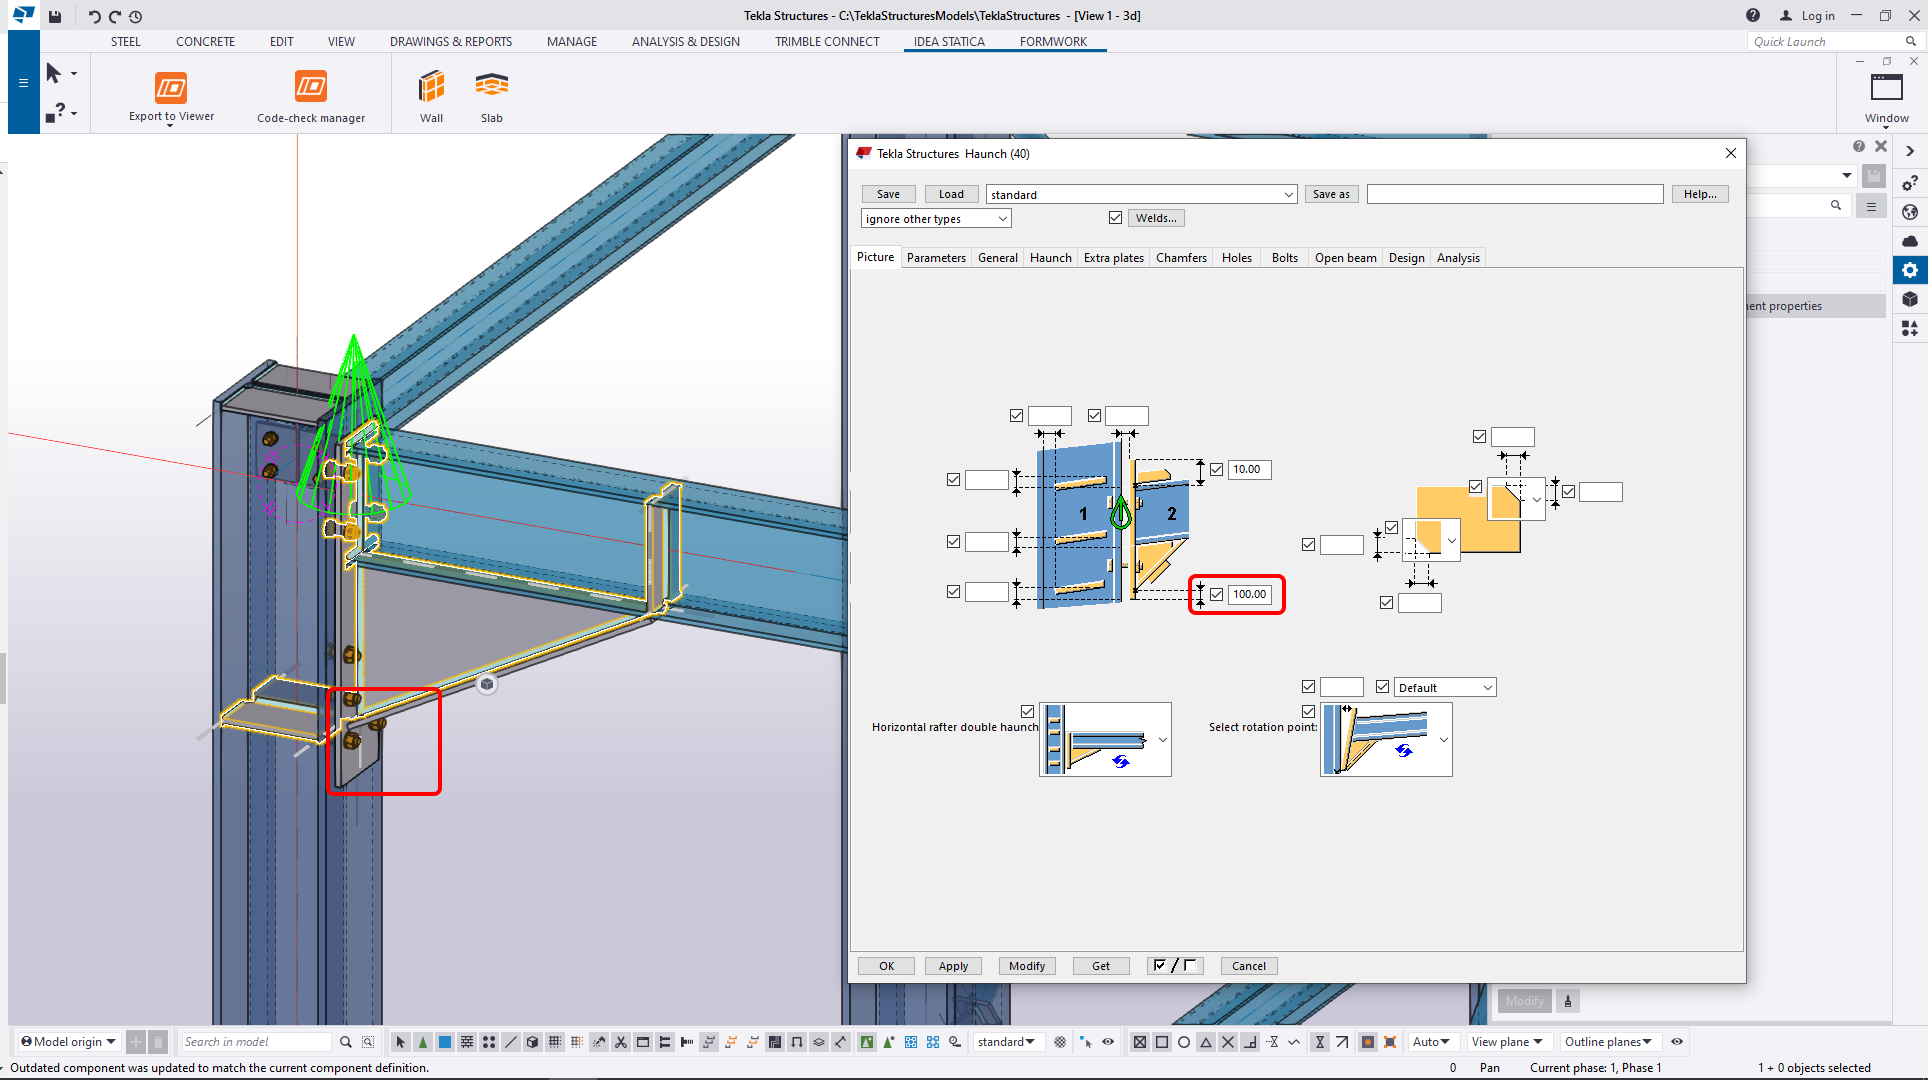Click the Apply button
1928x1080 pixels.
coord(953,966)
